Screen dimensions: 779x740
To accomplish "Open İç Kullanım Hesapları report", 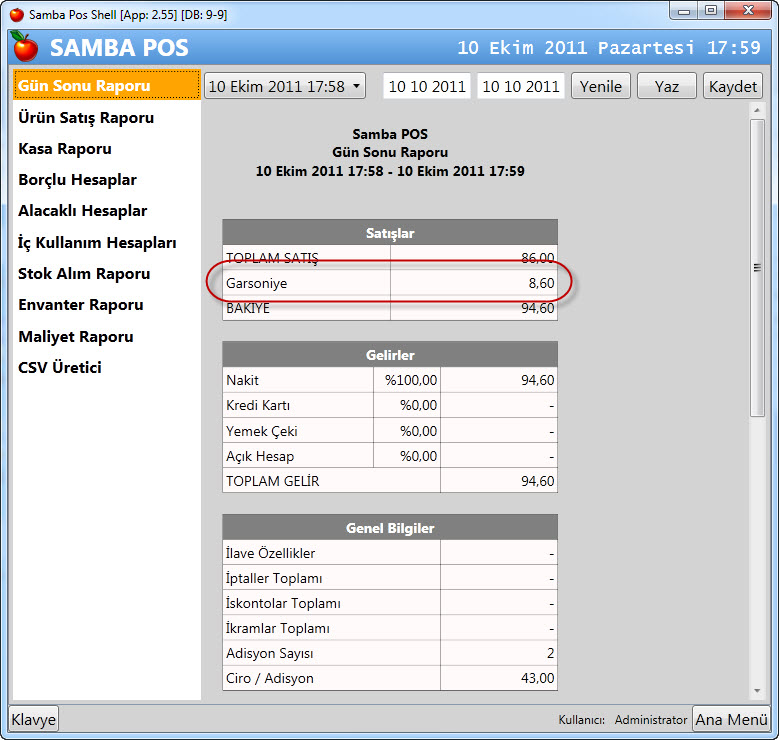I will 97,242.
